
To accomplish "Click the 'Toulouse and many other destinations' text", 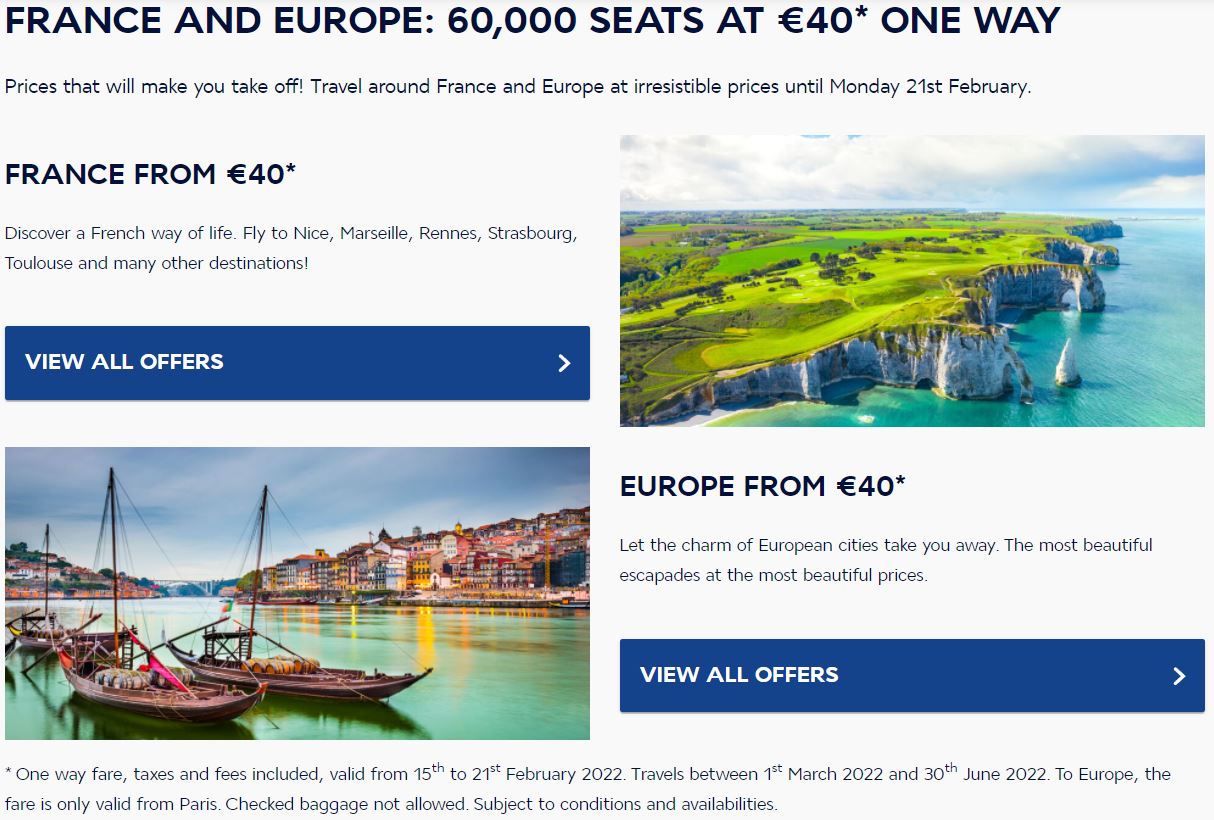I will [x=157, y=263].
